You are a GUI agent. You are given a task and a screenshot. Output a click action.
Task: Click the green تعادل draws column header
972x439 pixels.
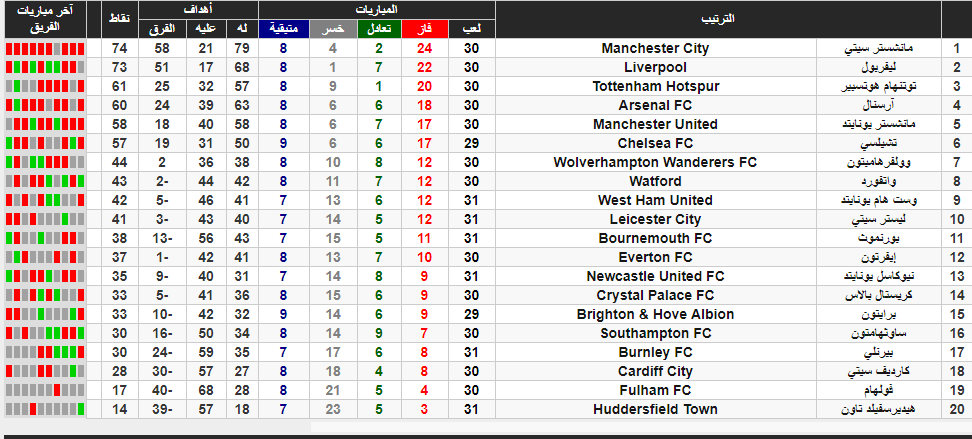379,29
